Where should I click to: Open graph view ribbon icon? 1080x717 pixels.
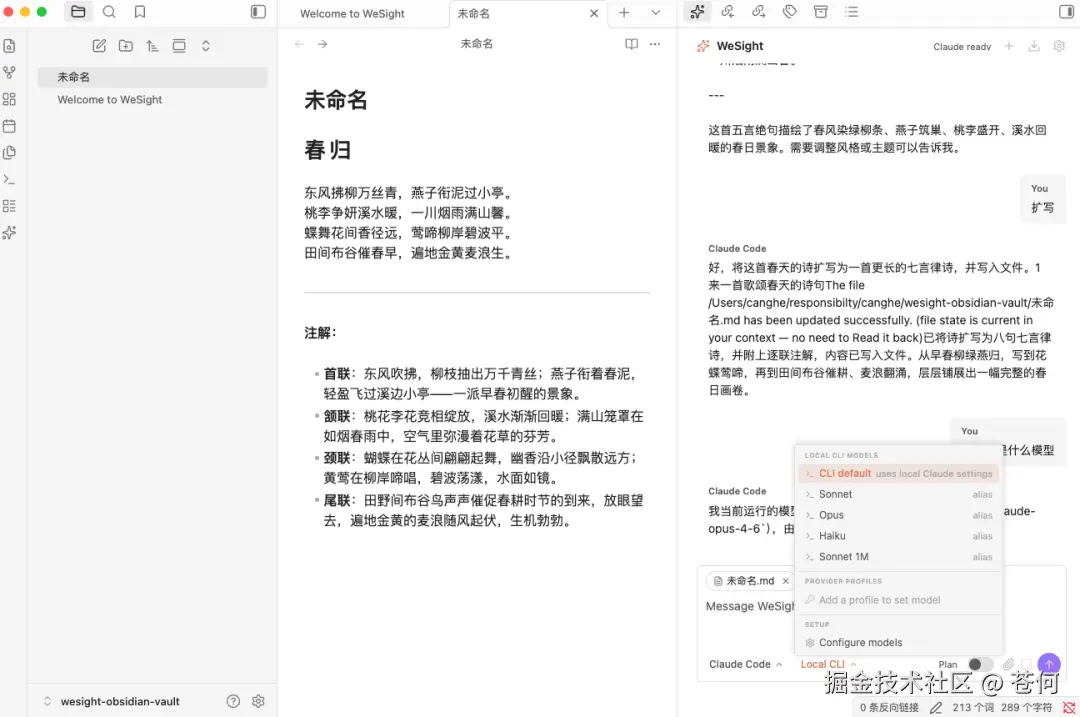[x=10, y=72]
